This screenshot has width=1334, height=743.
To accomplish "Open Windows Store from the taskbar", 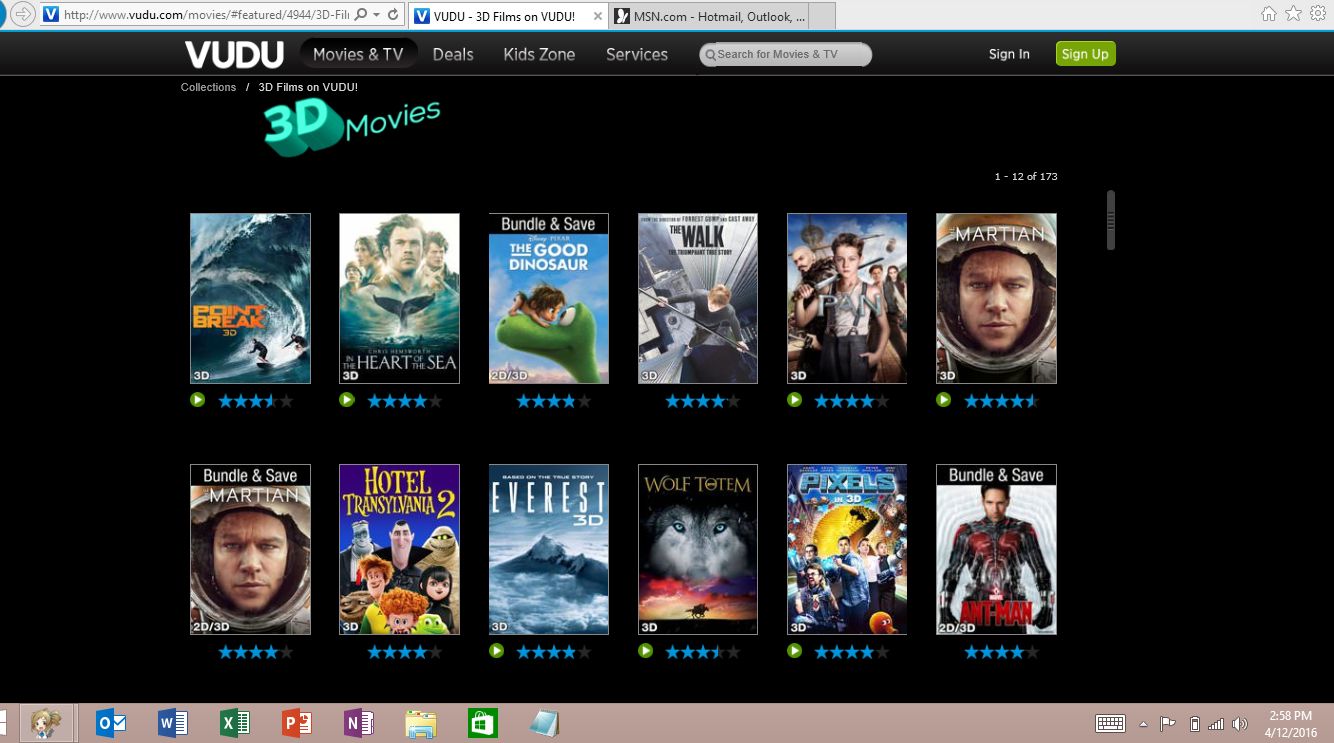I will (x=483, y=723).
